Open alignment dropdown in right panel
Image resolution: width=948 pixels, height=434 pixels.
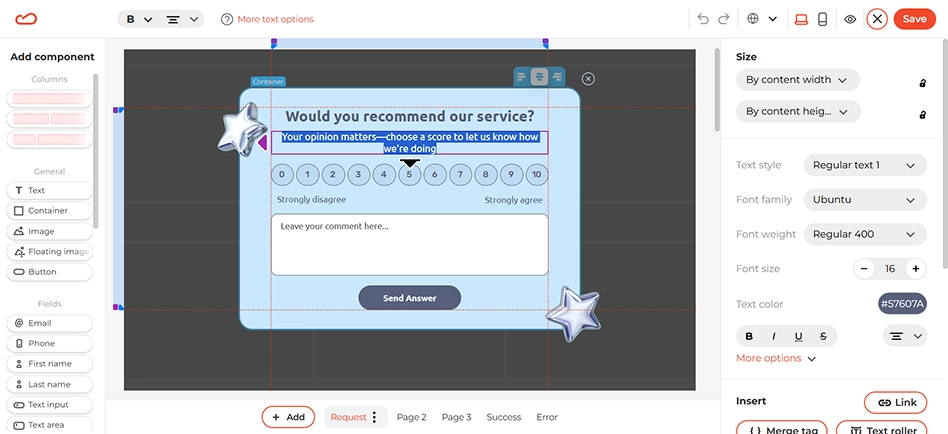click(905, 336)
